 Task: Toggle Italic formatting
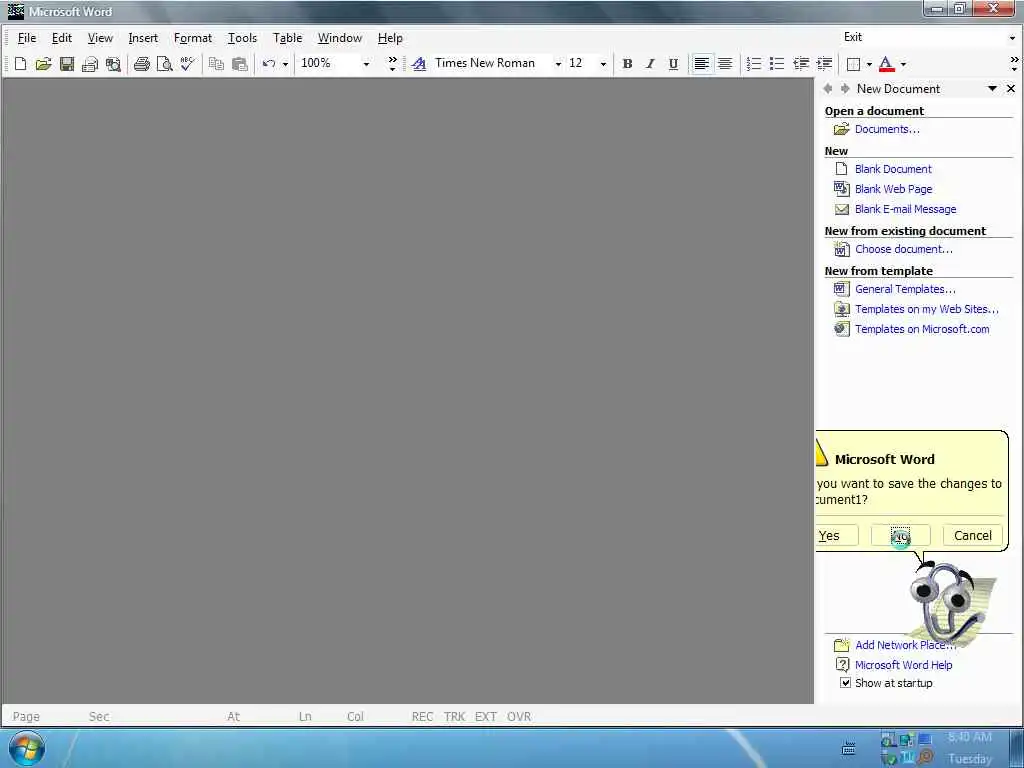(650, 63)
